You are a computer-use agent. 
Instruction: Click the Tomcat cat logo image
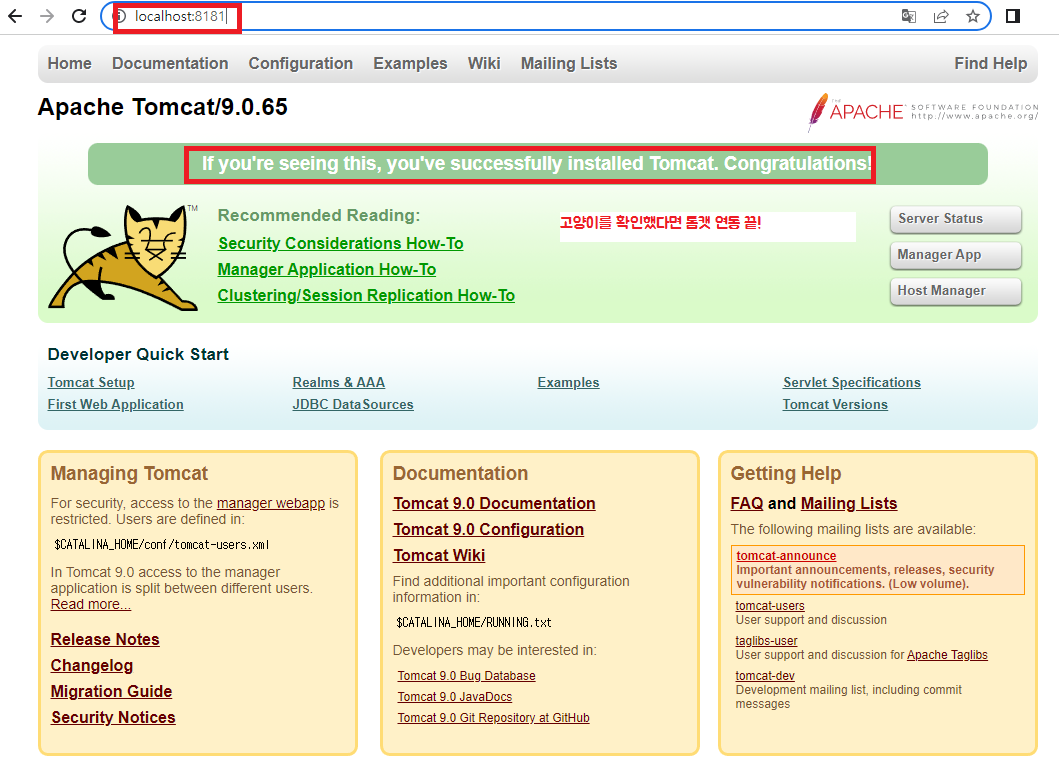[x=124, y=257]
